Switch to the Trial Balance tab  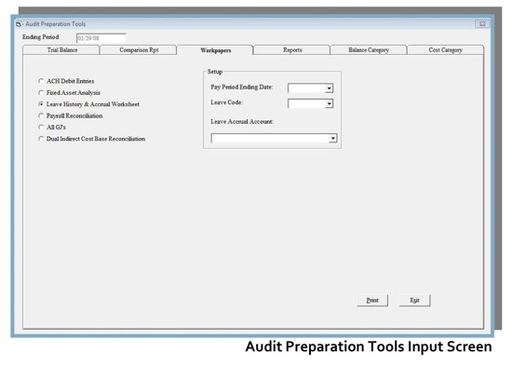[62, 50]
